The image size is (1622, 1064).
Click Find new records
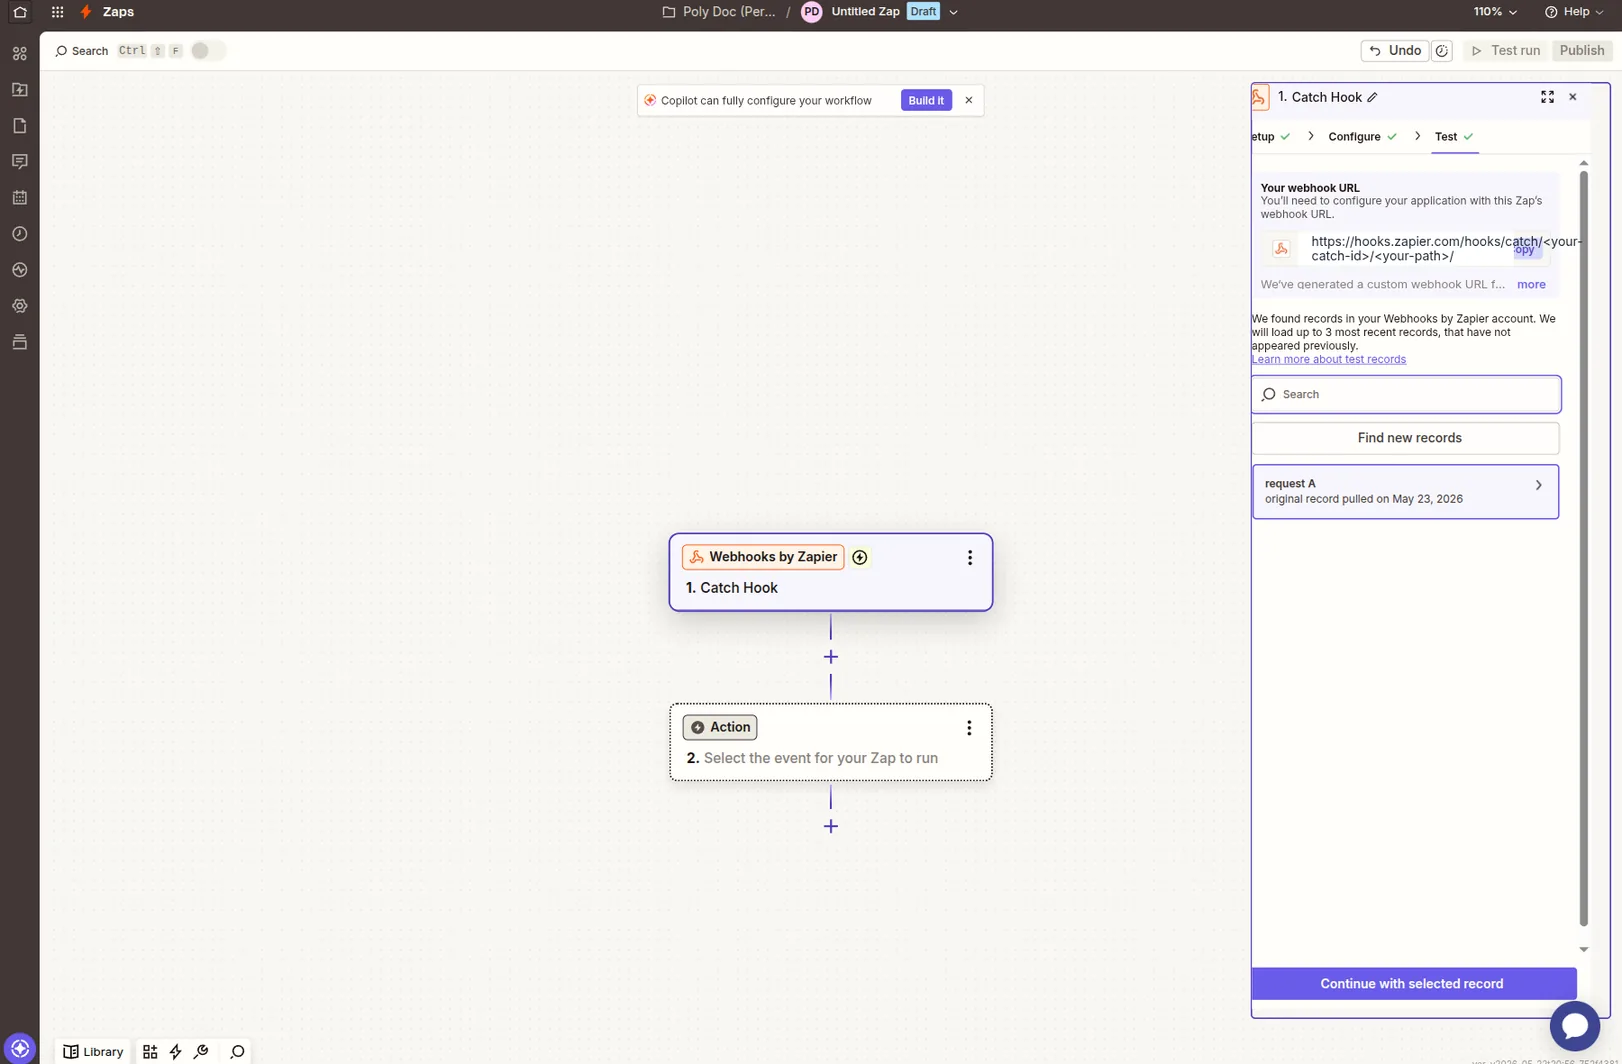coord(1405,438)
